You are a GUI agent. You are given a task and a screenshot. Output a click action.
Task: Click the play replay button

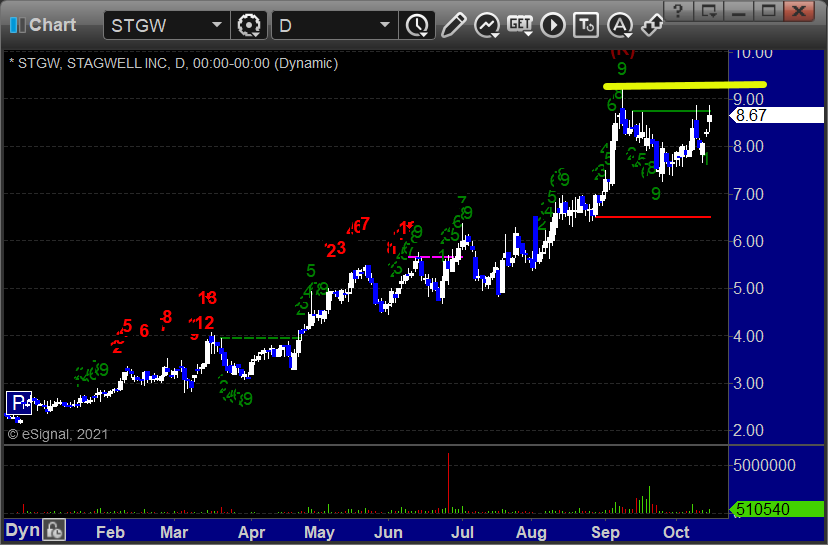click(x=553, y=25)
